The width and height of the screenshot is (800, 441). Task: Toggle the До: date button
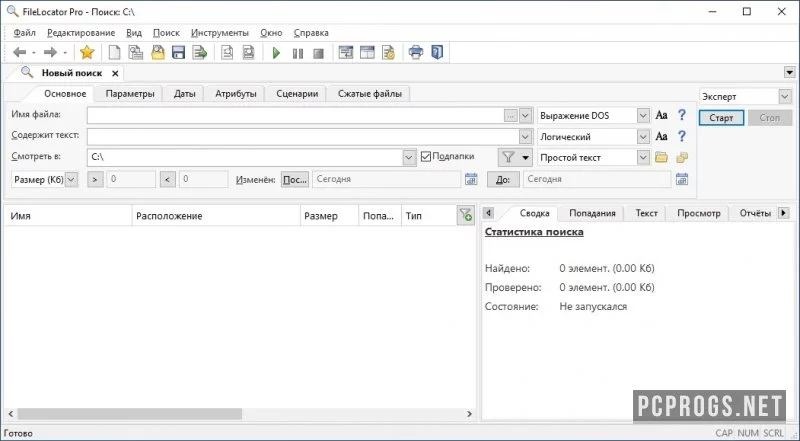(x=503, y=179)
